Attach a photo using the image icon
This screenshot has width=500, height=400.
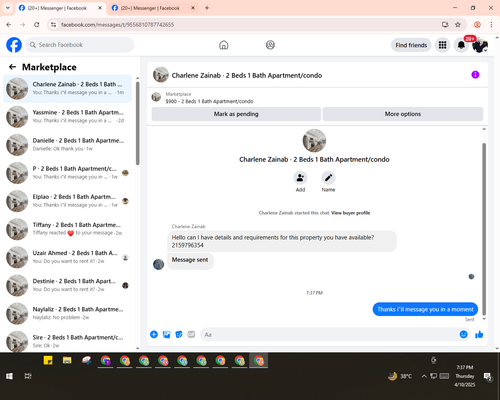(166, 334)
